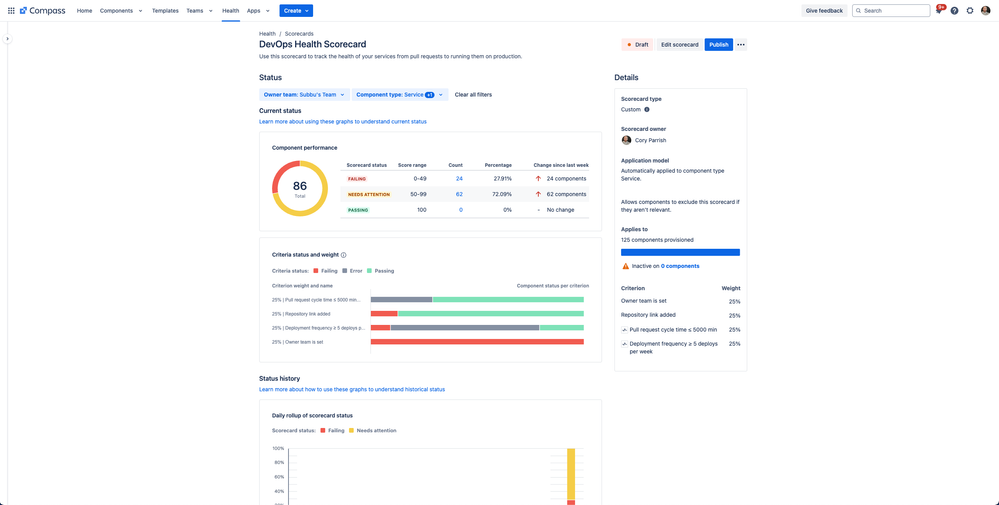The width and height of the screenshot is (999, 505).
Task: Publish the scorecard
Action: pos(719,45)
